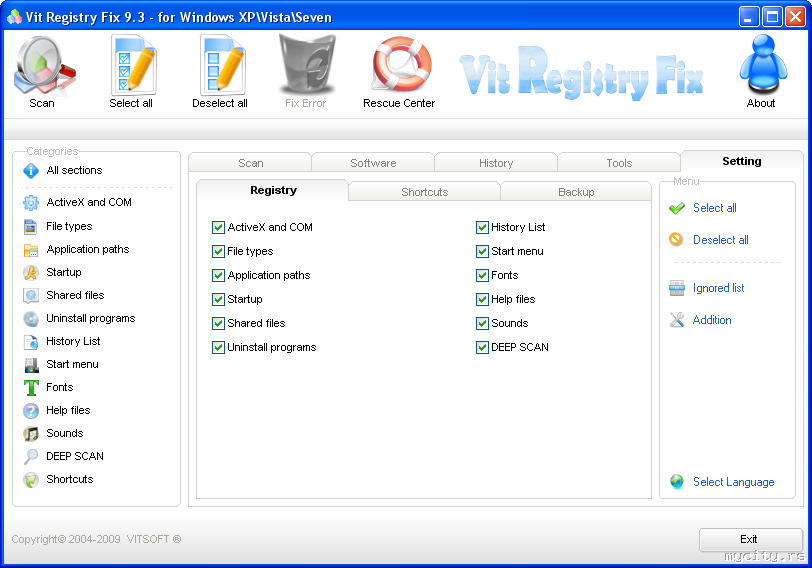Image resolution: width=812 pixels, height=568 pixels.
Task: Click the Ignored list icon in Menu
Action: pyautogui.click(x=677, y=288)
